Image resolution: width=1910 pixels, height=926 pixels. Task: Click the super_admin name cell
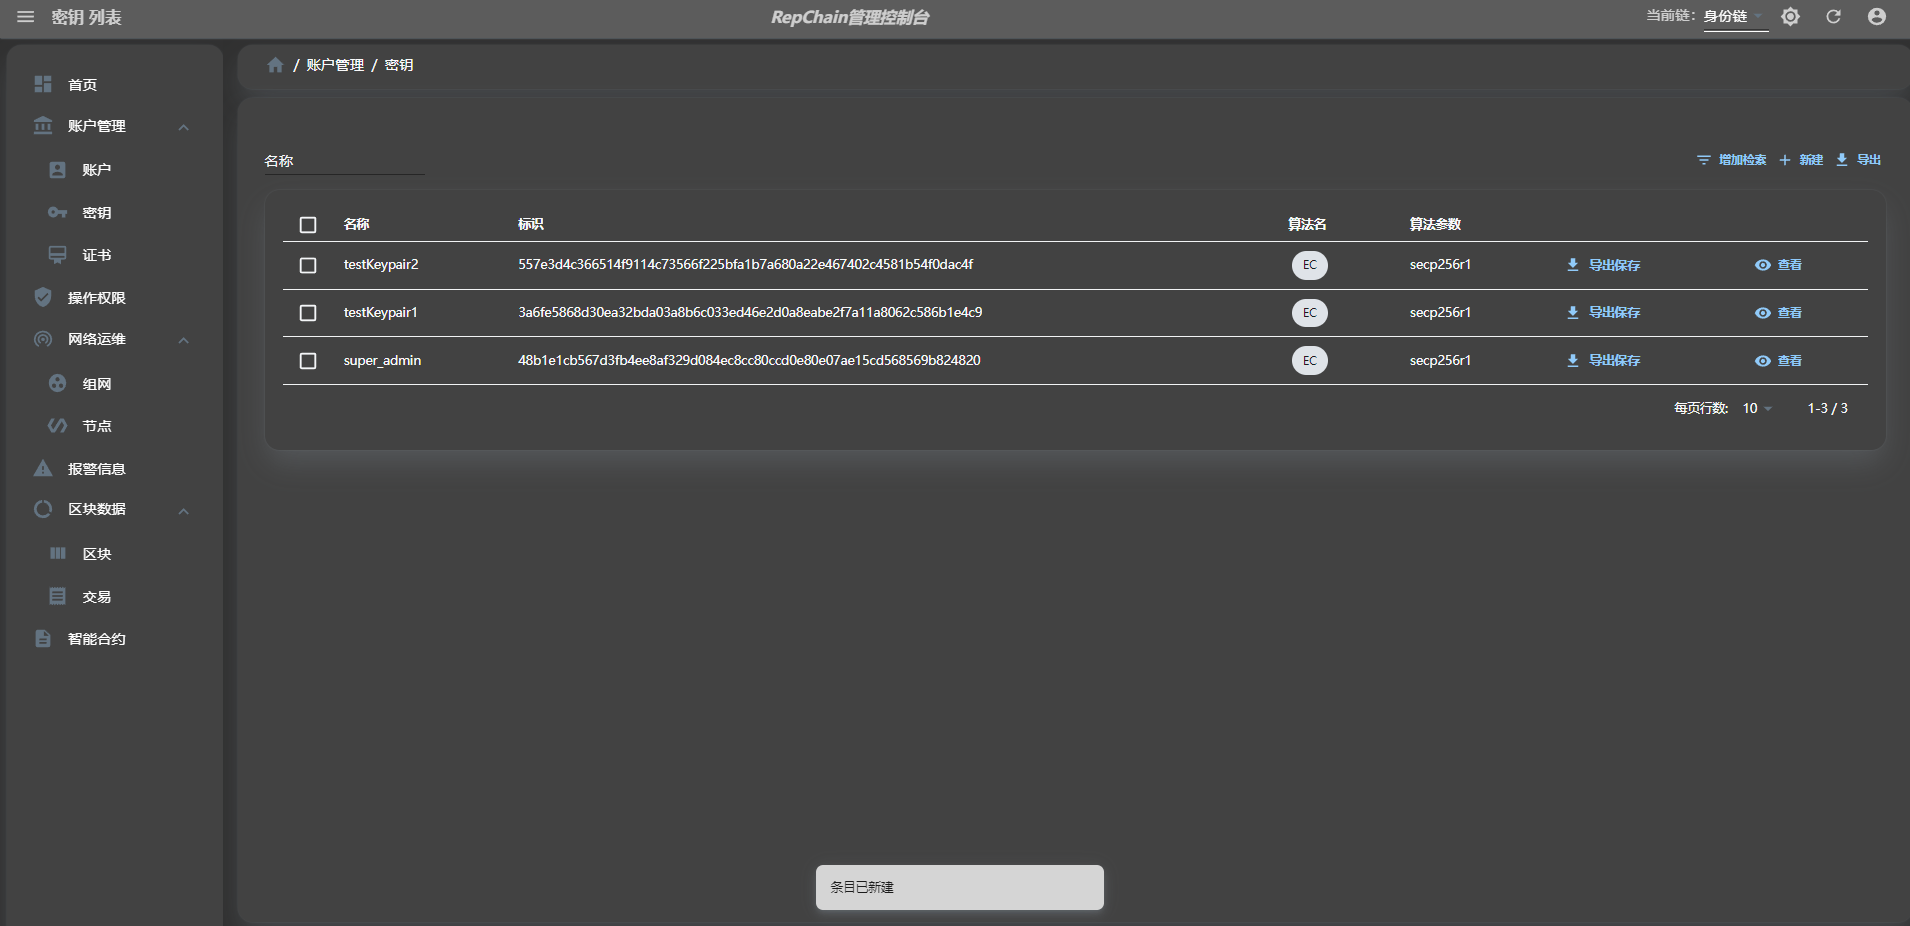(382, 361)
